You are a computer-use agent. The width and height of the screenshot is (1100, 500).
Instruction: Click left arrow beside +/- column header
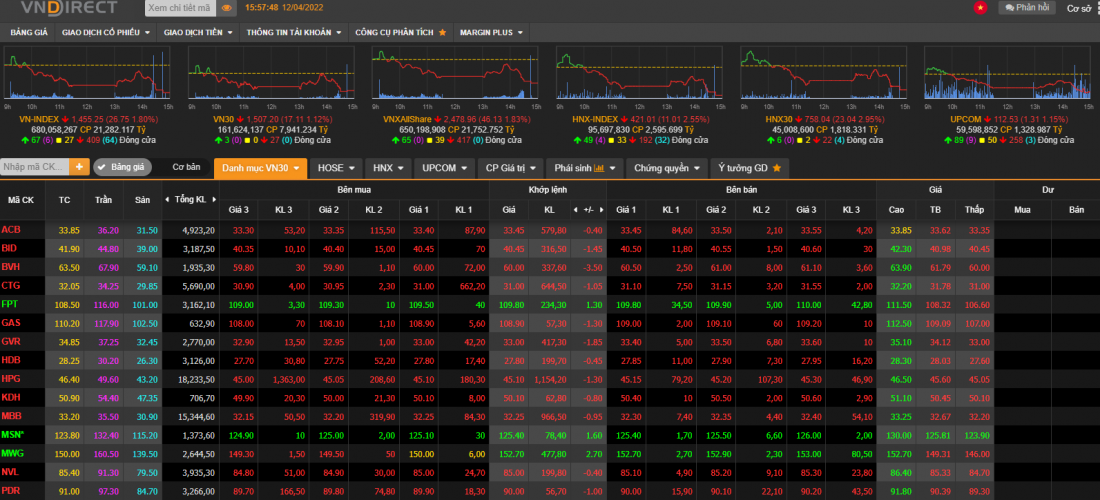pos(575,210)
